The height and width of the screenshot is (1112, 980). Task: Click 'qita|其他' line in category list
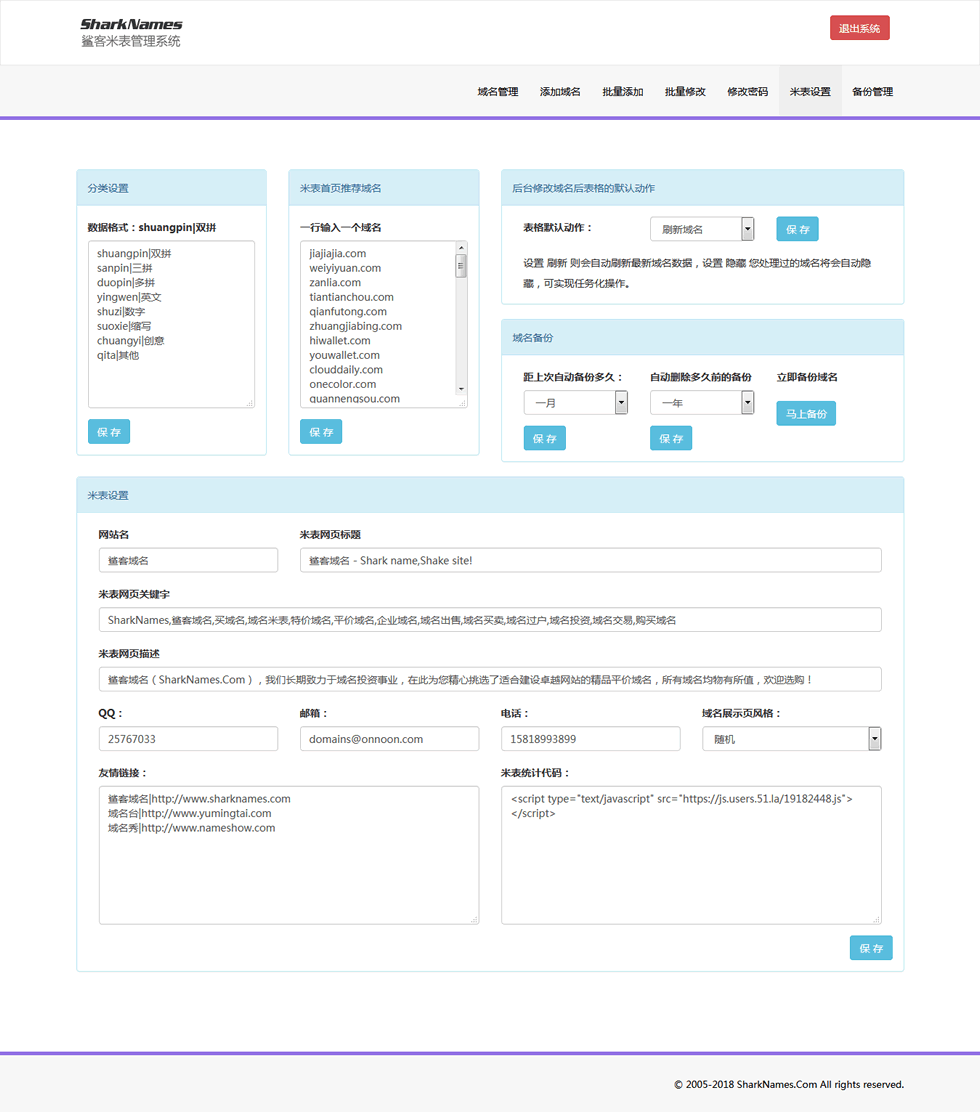pyautogui.click(x=118, y=355)
